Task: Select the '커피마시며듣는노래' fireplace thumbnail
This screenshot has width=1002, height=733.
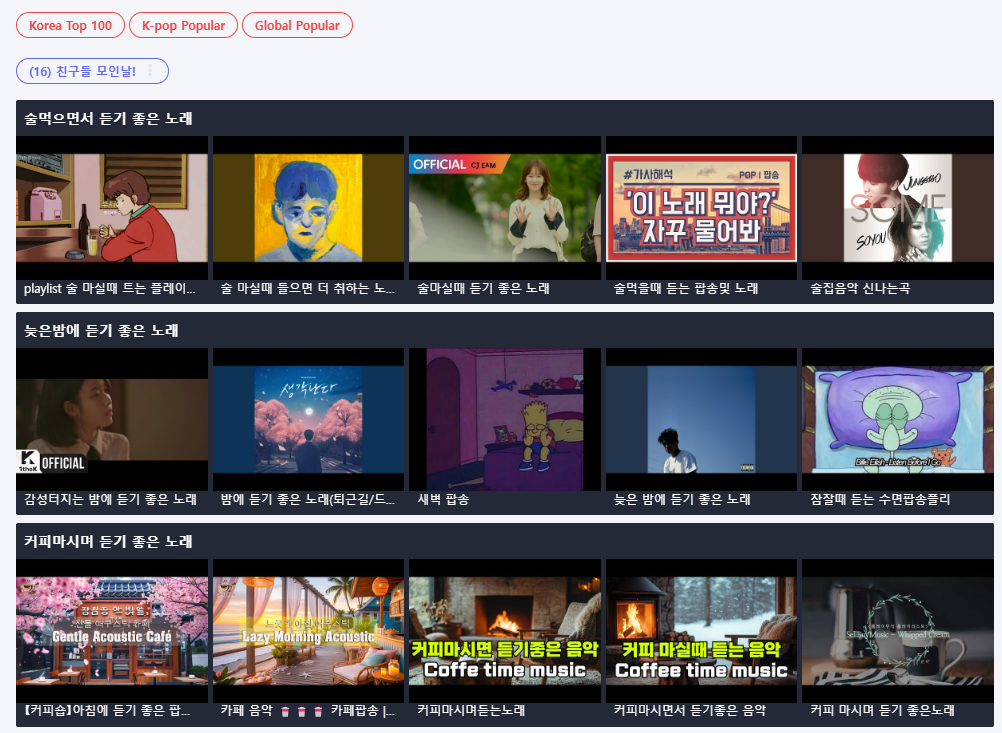Action: point(504,631)
